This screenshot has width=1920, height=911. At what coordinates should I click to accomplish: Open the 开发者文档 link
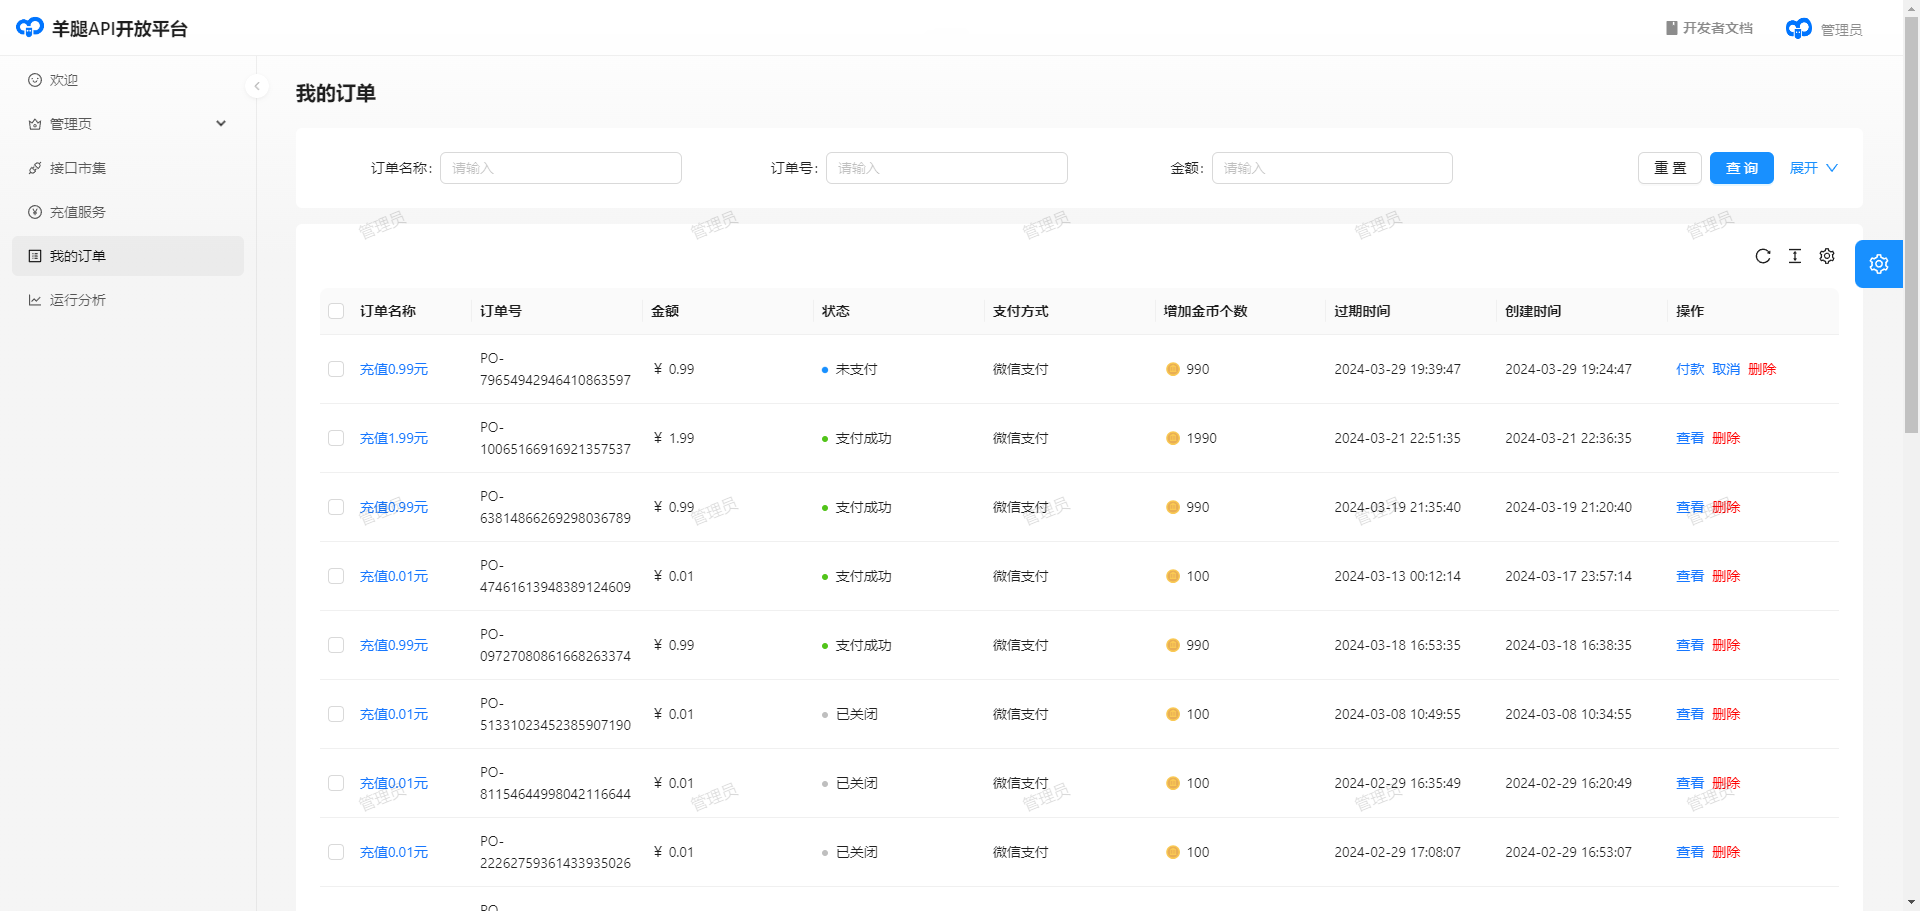[1709, 28]
